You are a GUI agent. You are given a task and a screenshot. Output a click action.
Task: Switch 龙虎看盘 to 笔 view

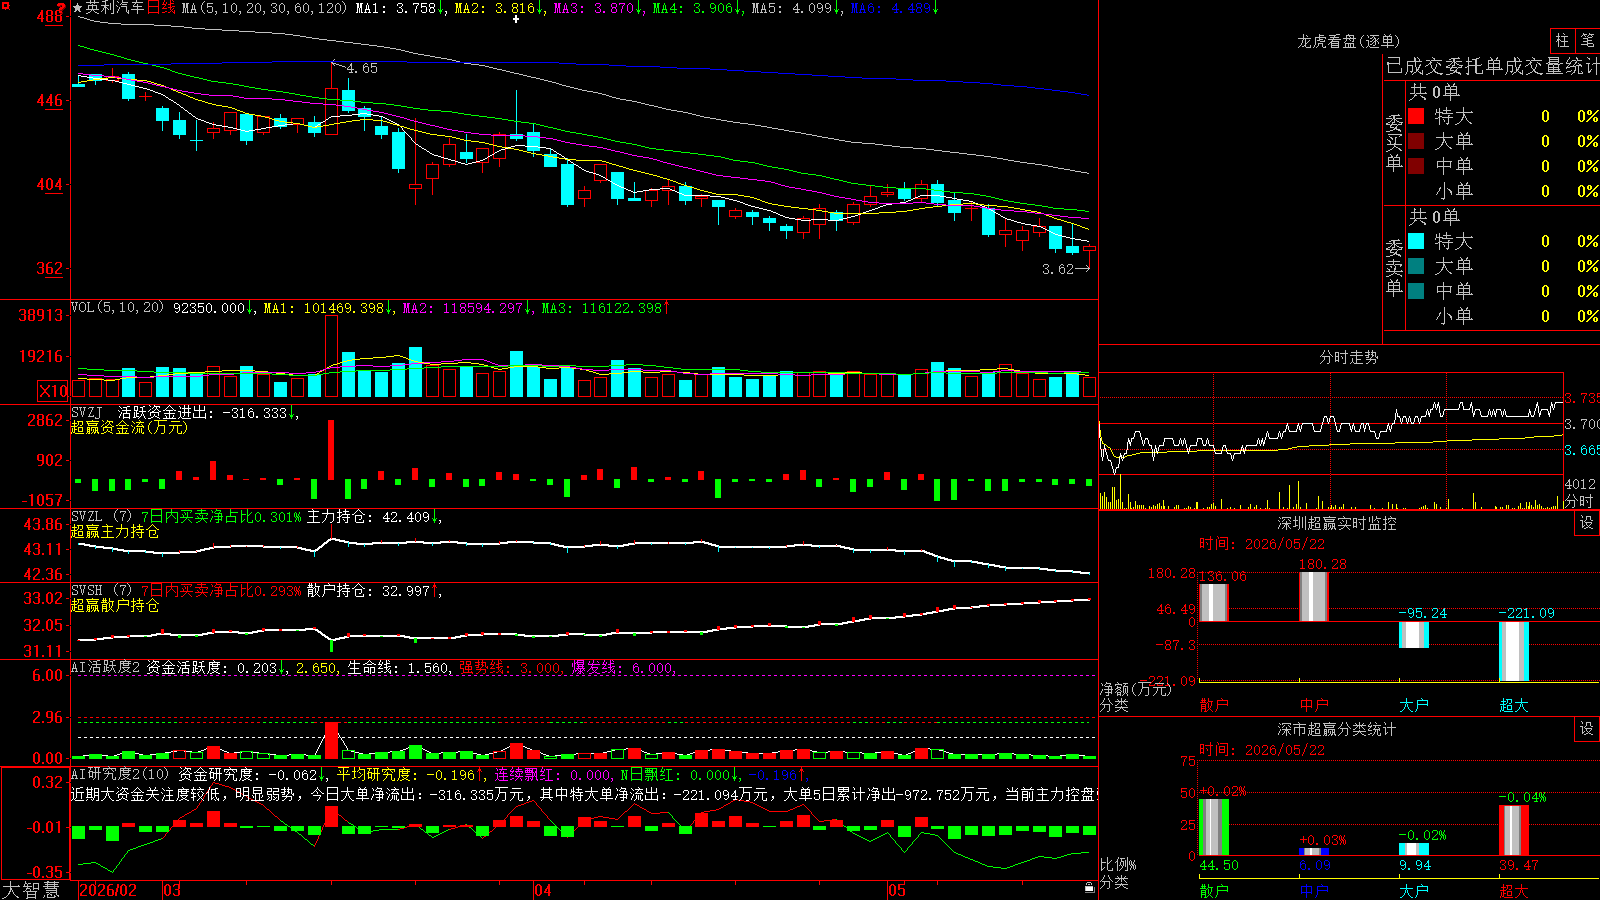(x=1587, y=40)
